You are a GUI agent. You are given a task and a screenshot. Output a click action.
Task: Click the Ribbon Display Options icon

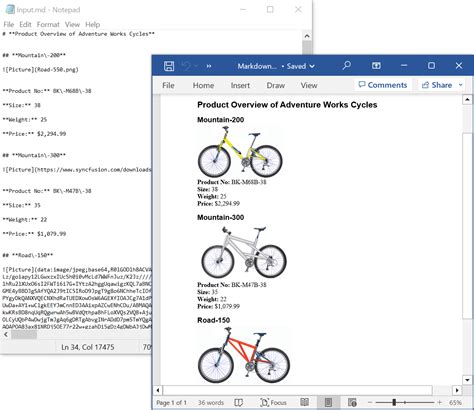pos(376,66)
